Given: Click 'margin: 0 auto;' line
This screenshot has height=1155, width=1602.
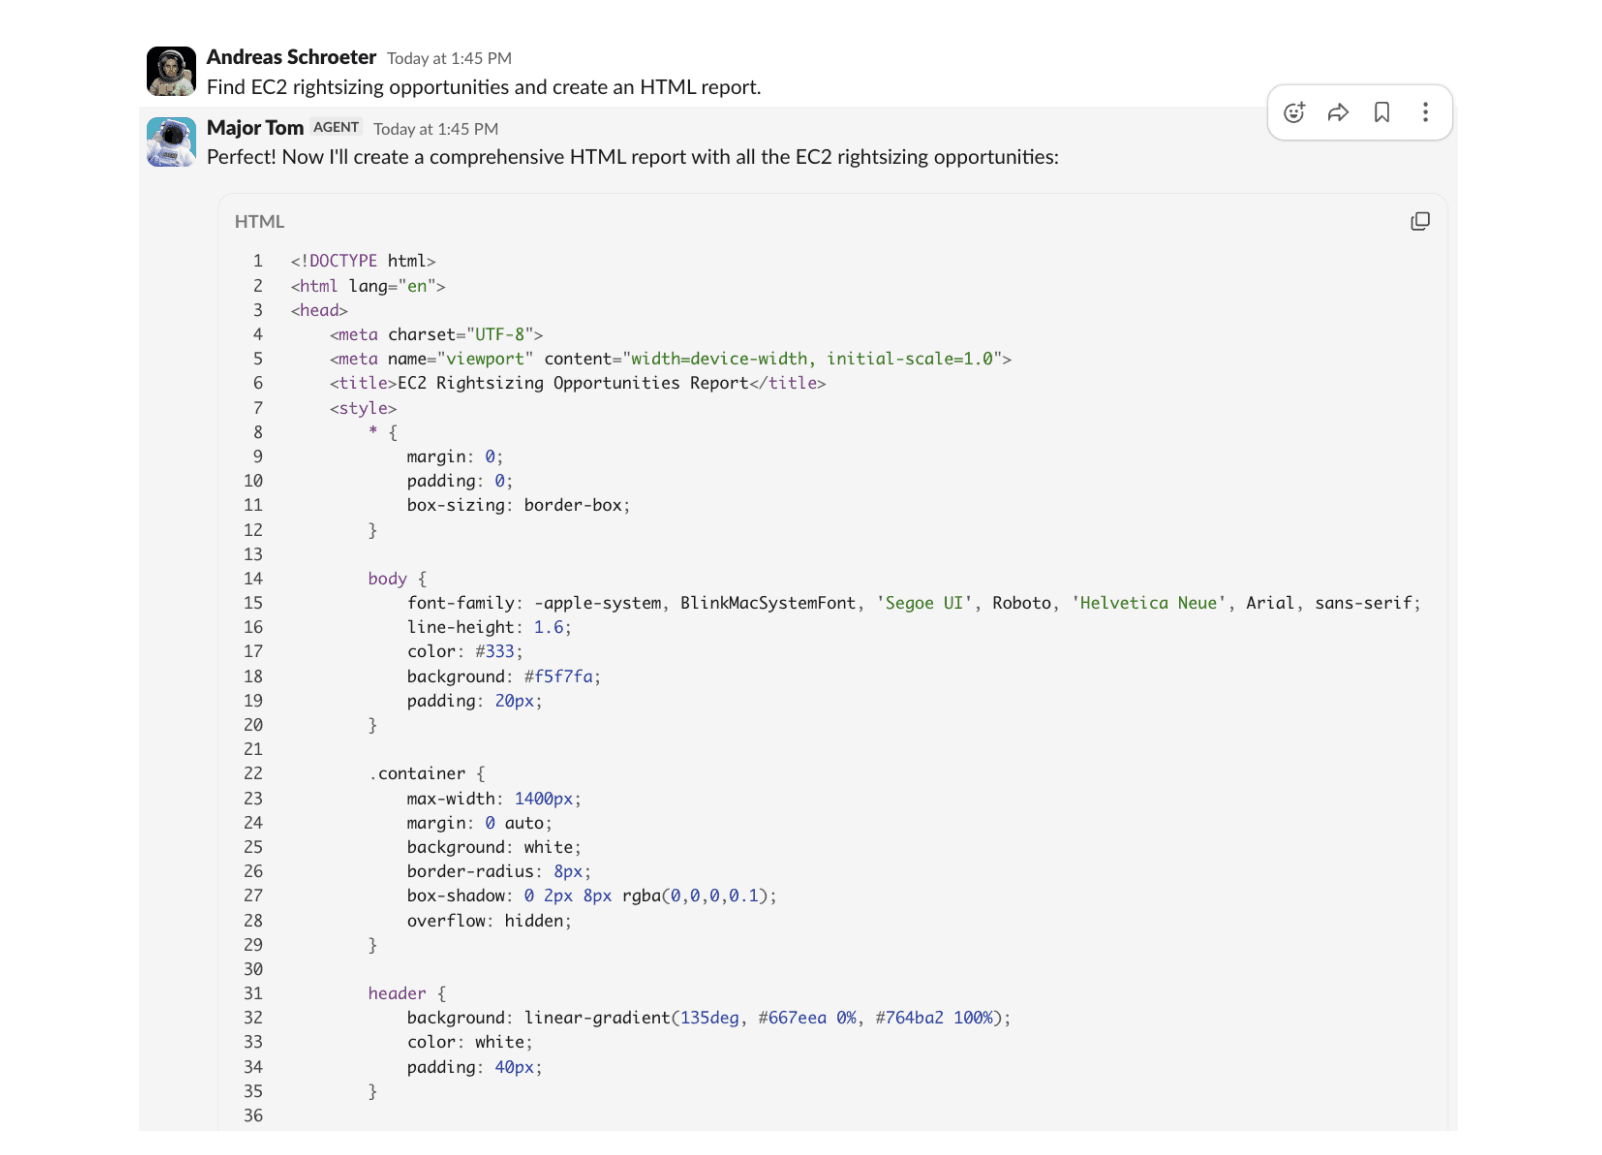Looking at the screenshot, I should click(480, 823).
